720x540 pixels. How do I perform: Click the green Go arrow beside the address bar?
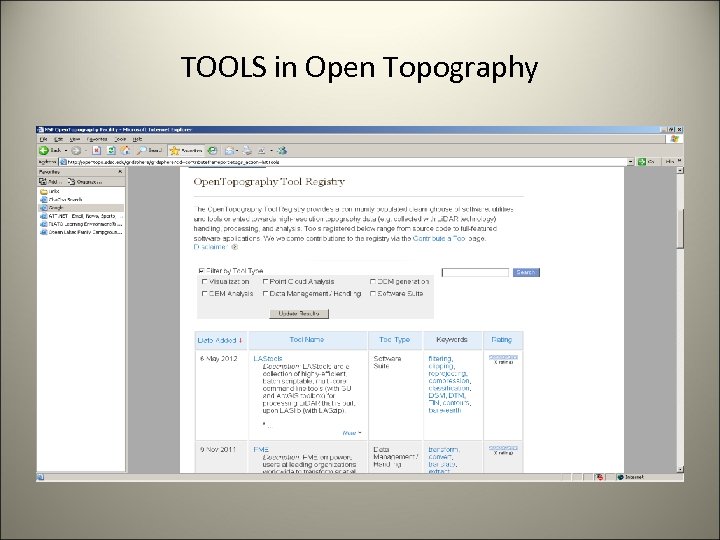click(x=642, y=162)
